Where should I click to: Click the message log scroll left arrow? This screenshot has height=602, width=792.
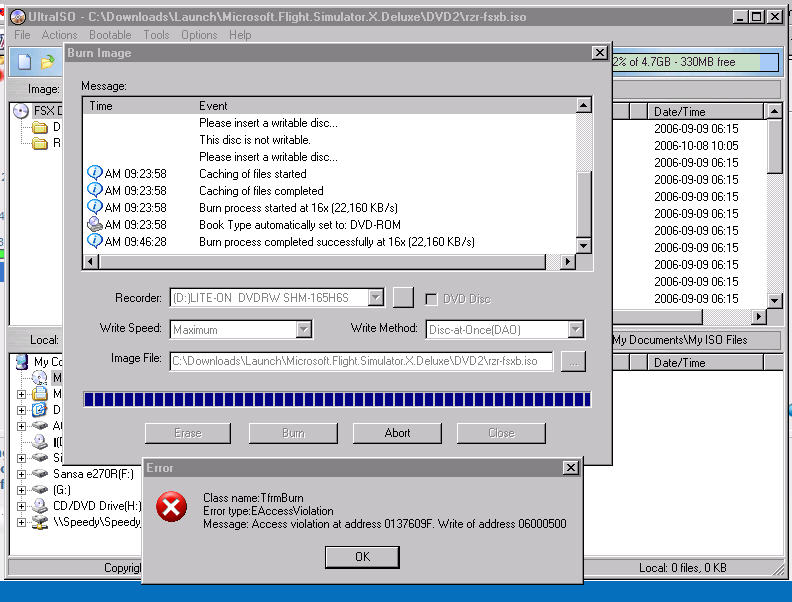pos(91,262)
